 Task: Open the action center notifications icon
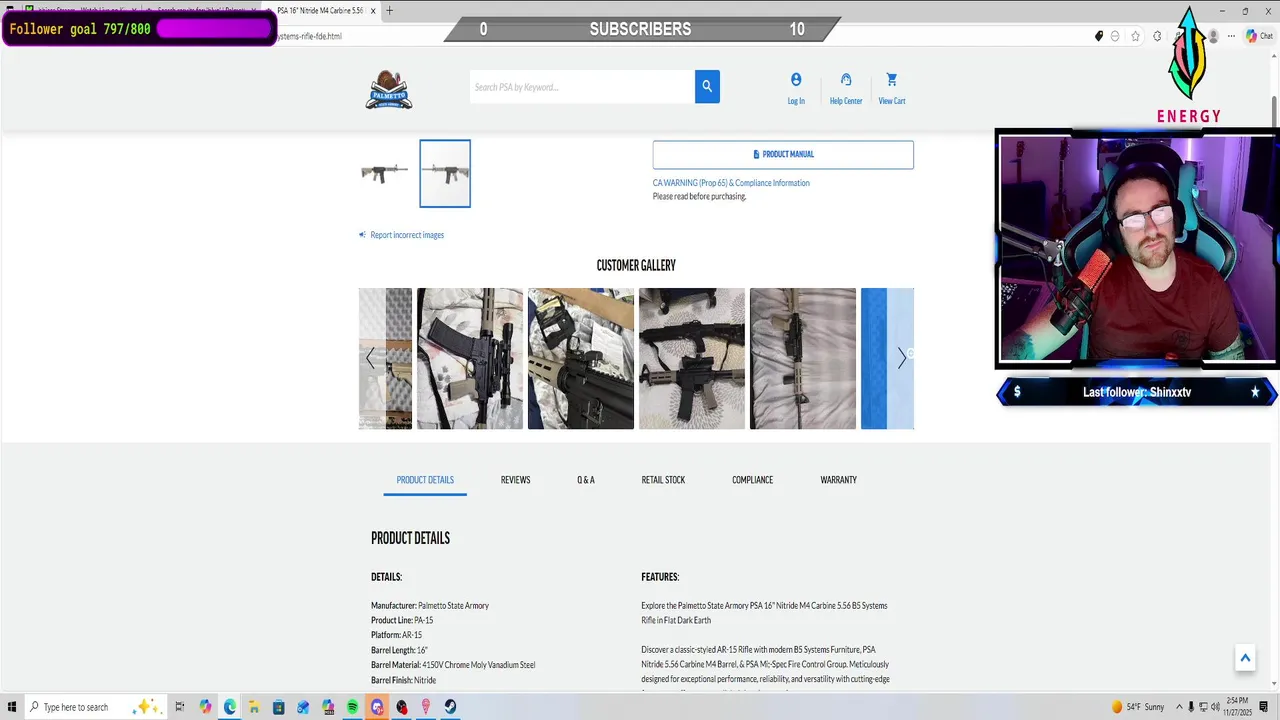pos(1264,707)
